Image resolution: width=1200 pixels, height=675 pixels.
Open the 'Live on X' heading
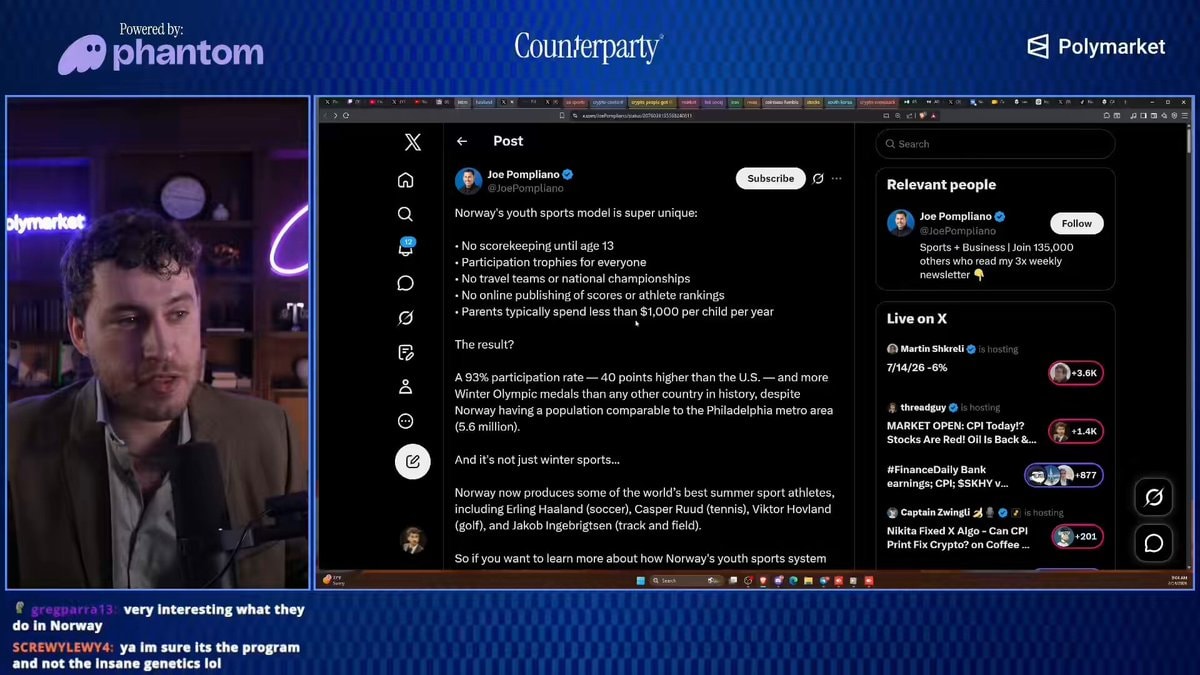pyautogui.click(x=917, y=318)
